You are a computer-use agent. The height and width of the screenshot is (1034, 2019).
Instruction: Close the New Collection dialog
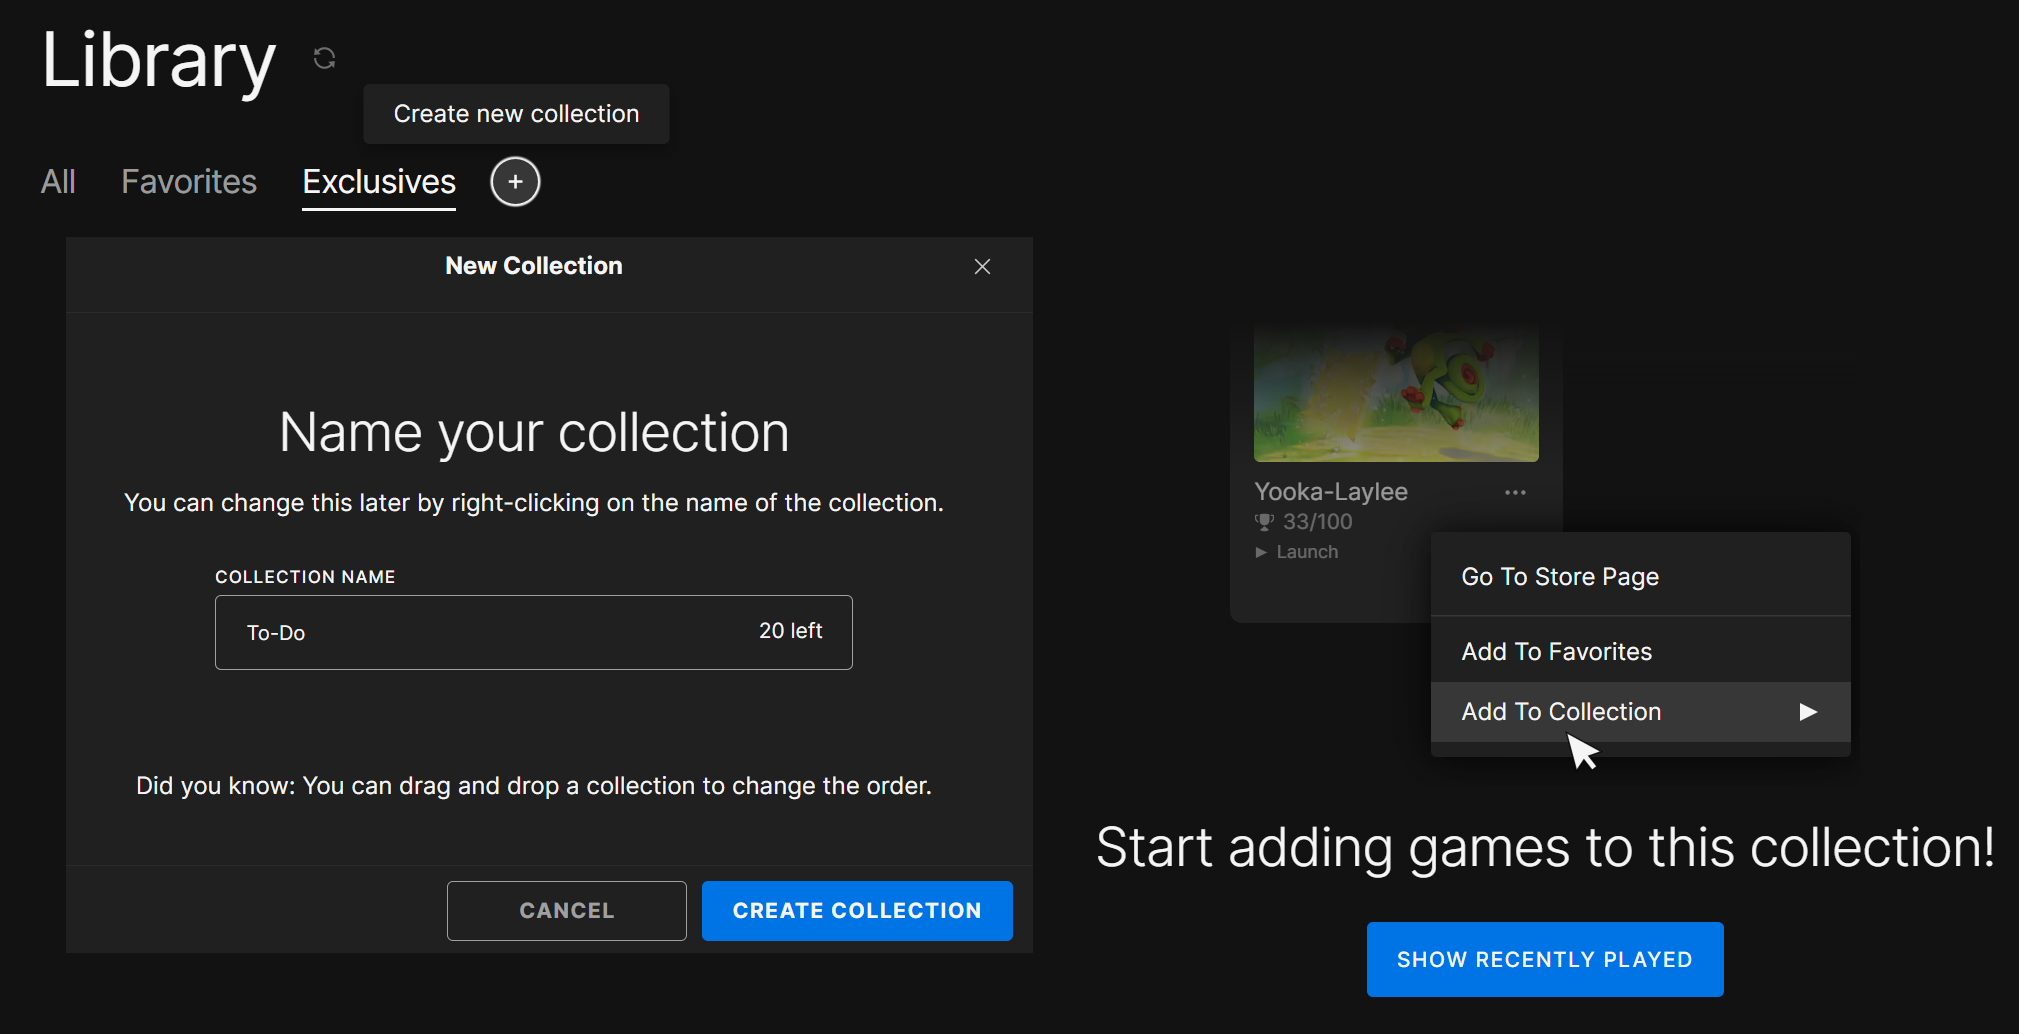tap(982, 266)
